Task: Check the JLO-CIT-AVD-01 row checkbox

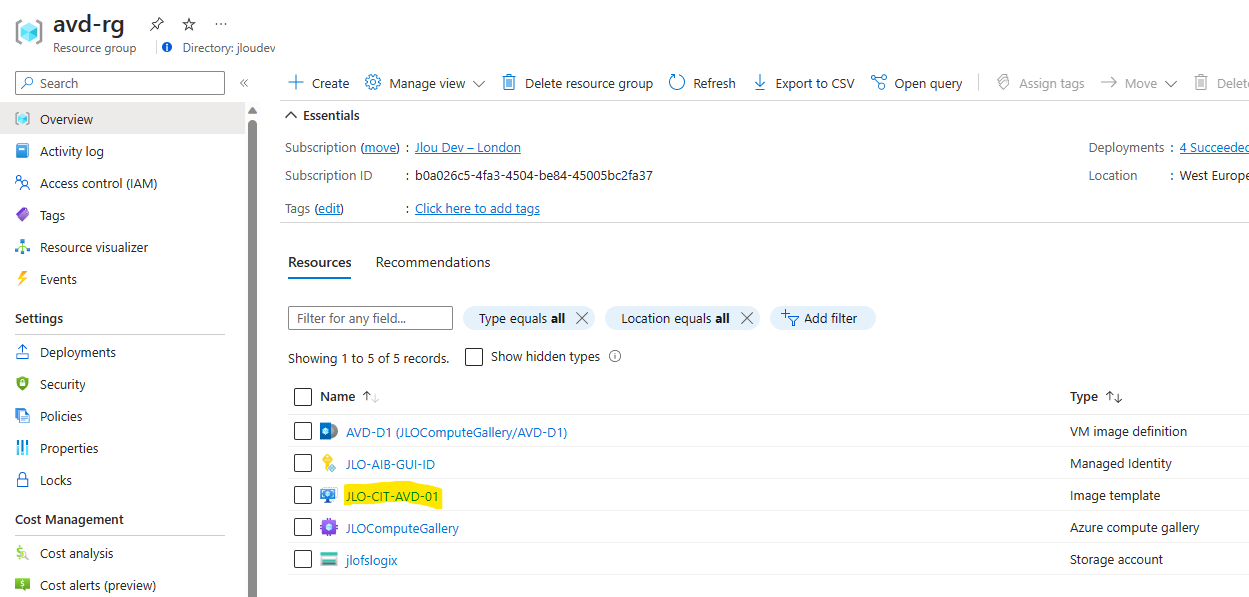Action: point(303,495)
